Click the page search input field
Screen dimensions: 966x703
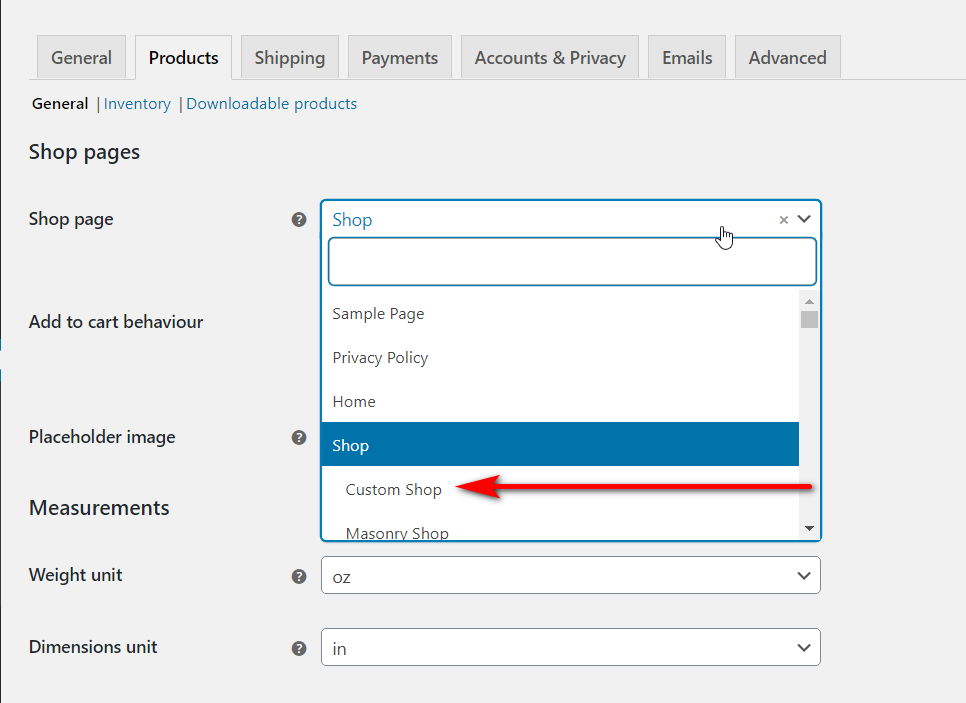tap(572, 262)
